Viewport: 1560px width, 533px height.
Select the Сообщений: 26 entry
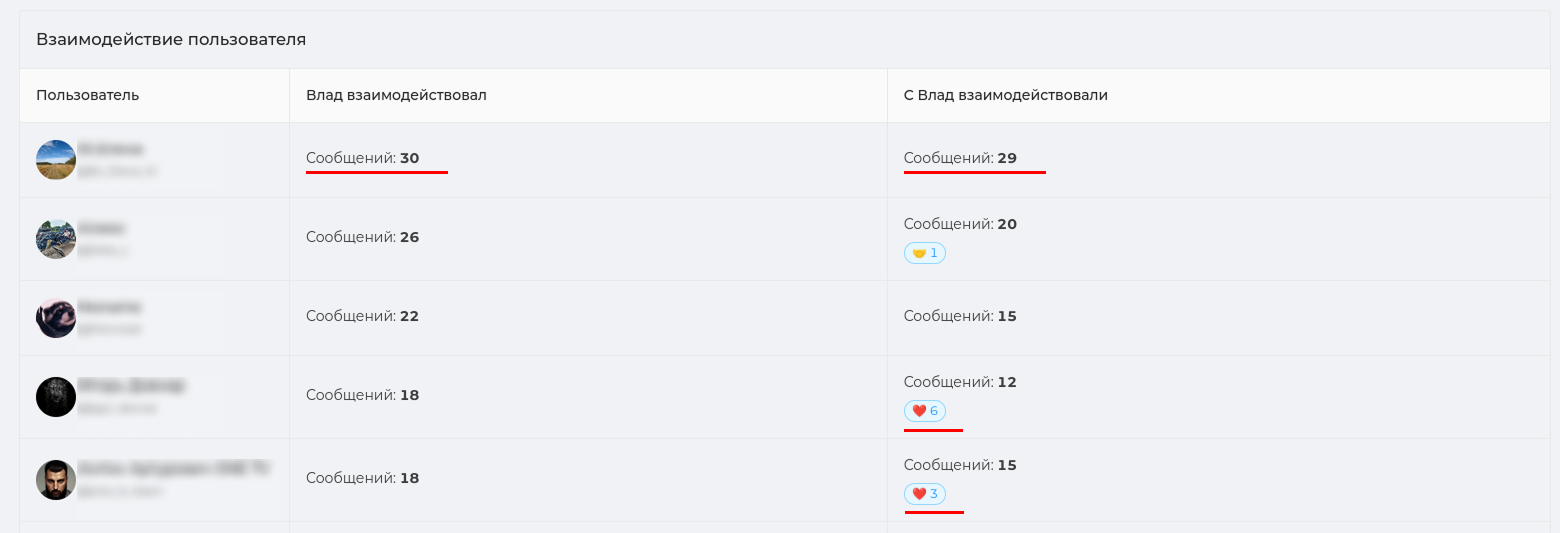(x=363, y=237)
